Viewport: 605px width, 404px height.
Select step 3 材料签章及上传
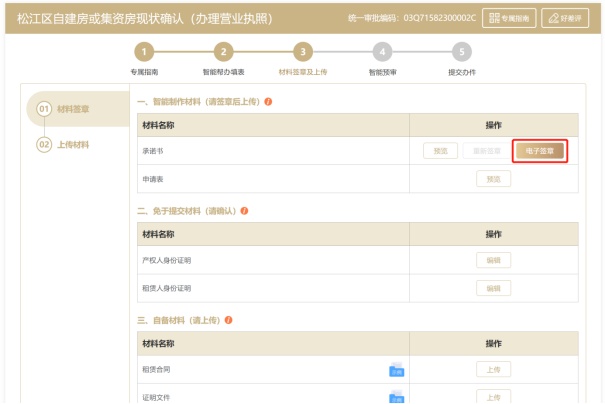click(x=302, y=52)
